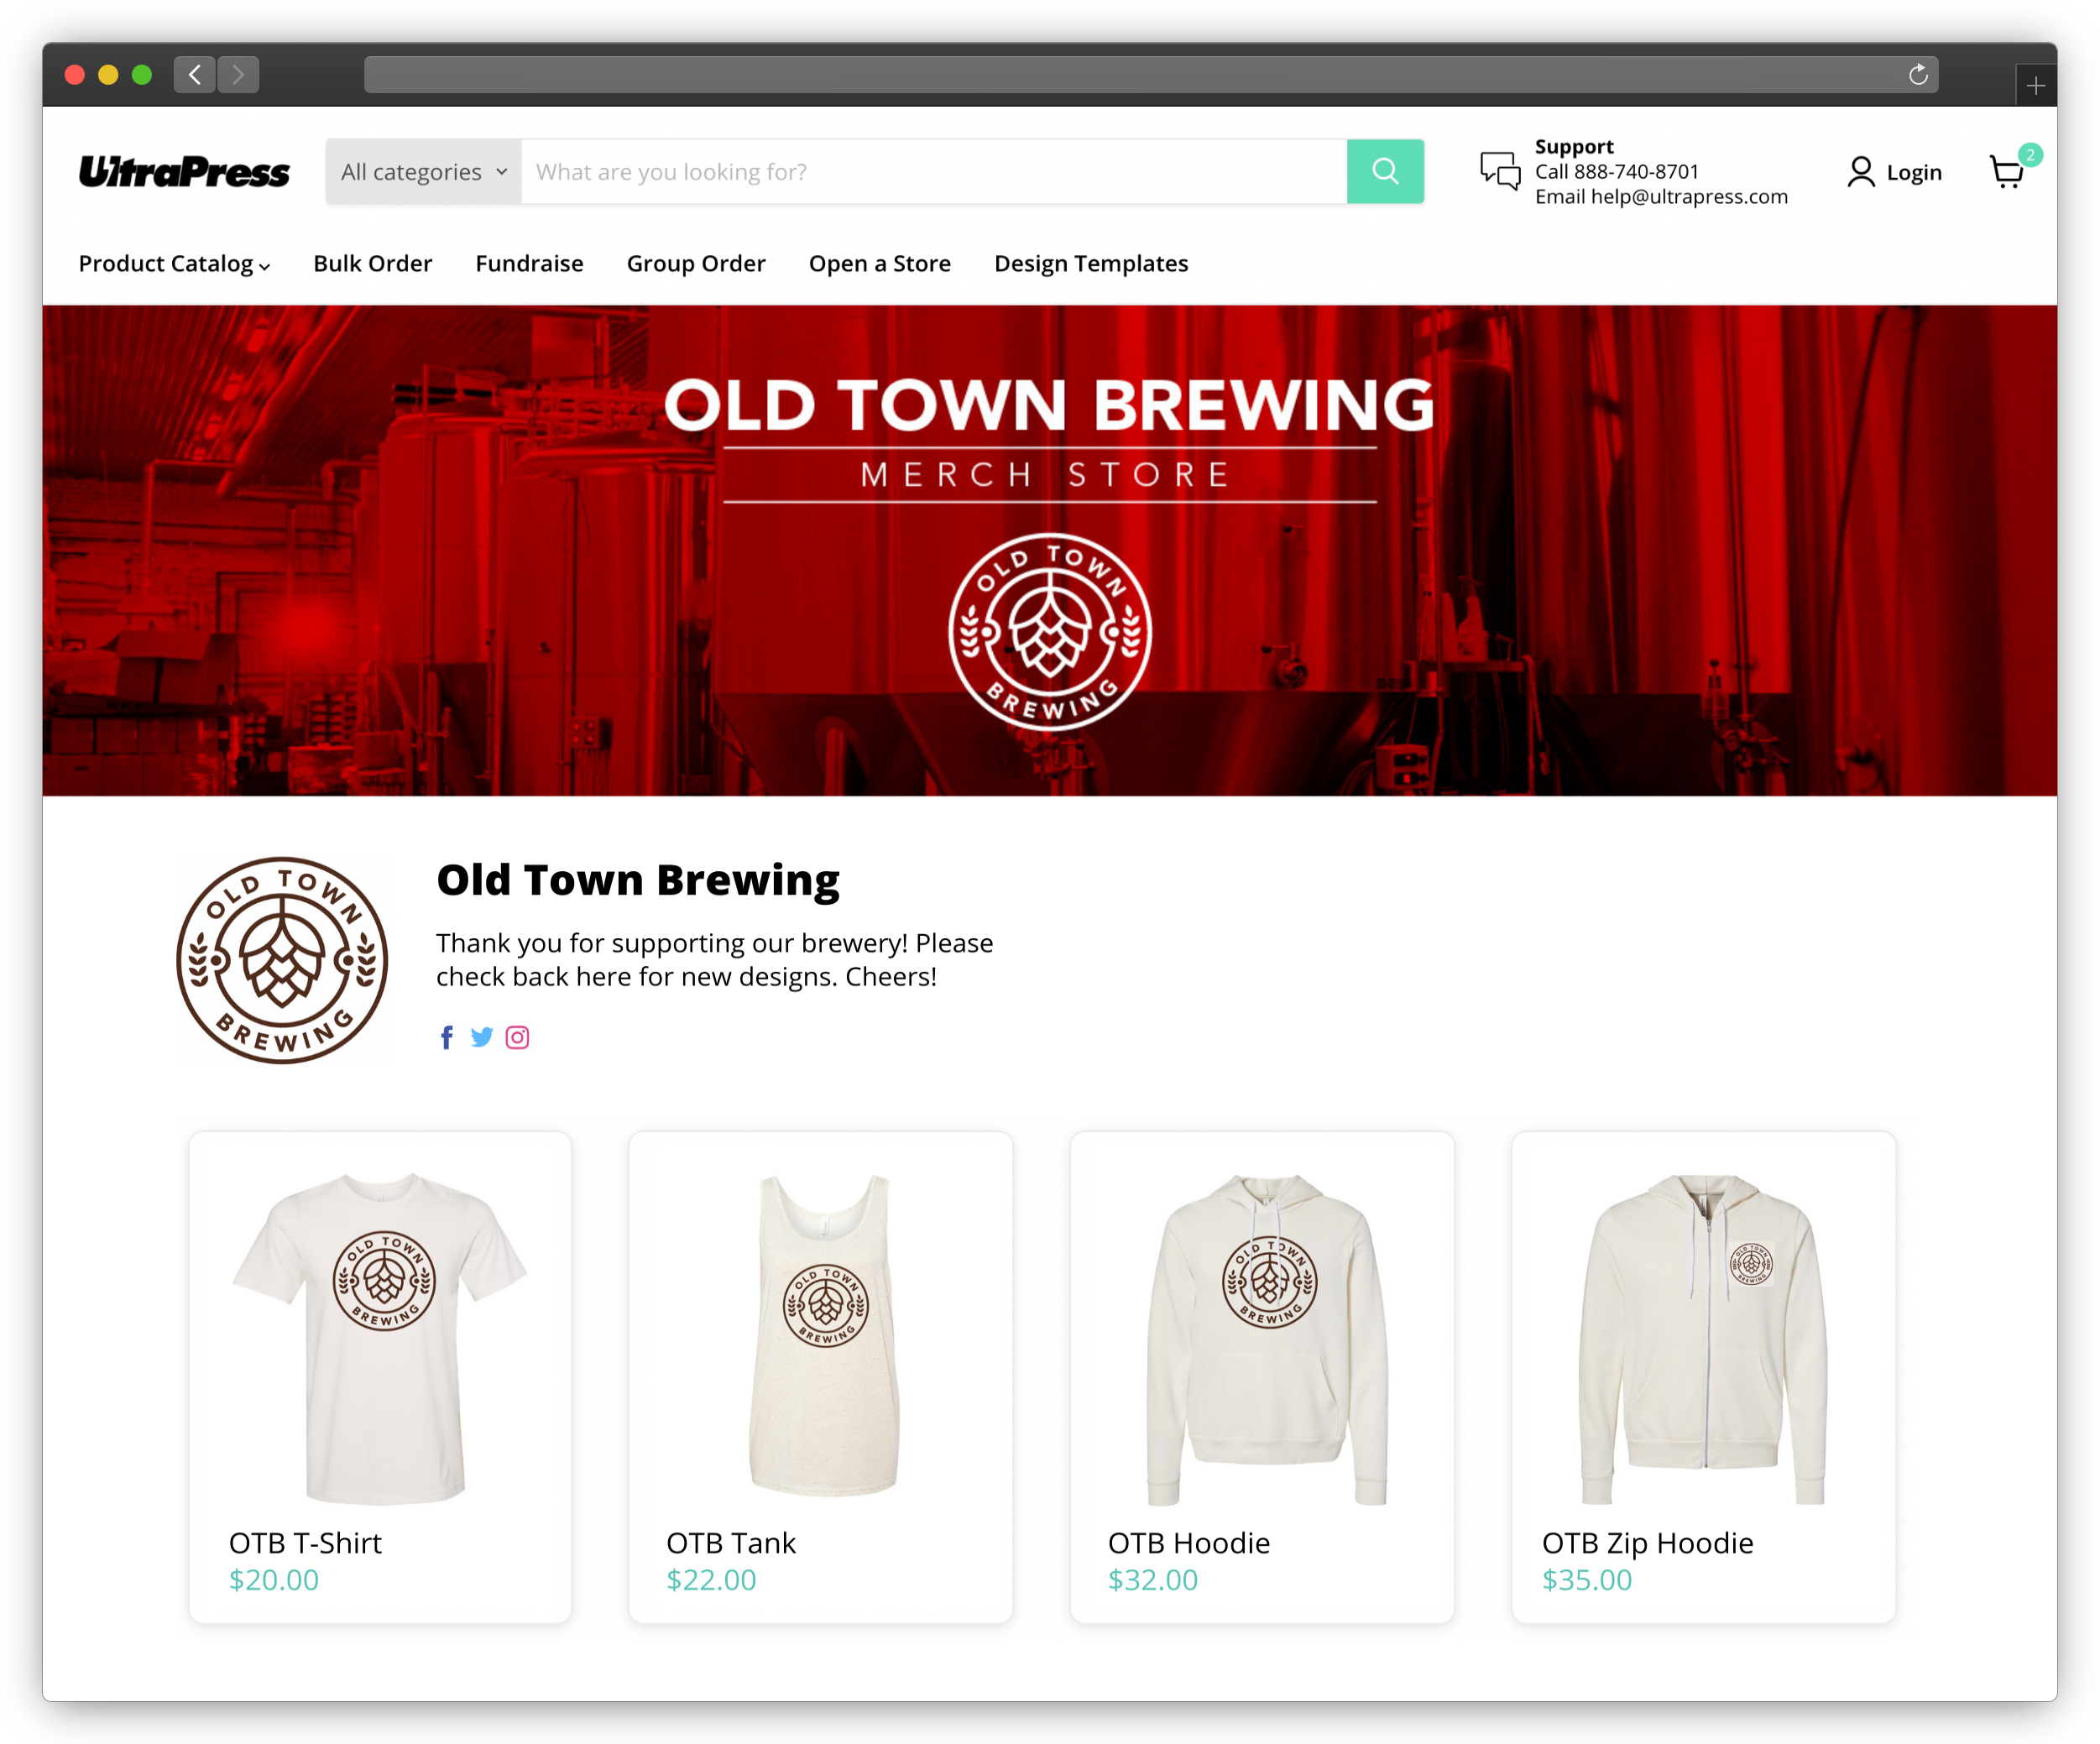Click the UltraPress logo
Image resolution: width=2100 pixels, height=1744 pixels.
[x=185, y=172]
